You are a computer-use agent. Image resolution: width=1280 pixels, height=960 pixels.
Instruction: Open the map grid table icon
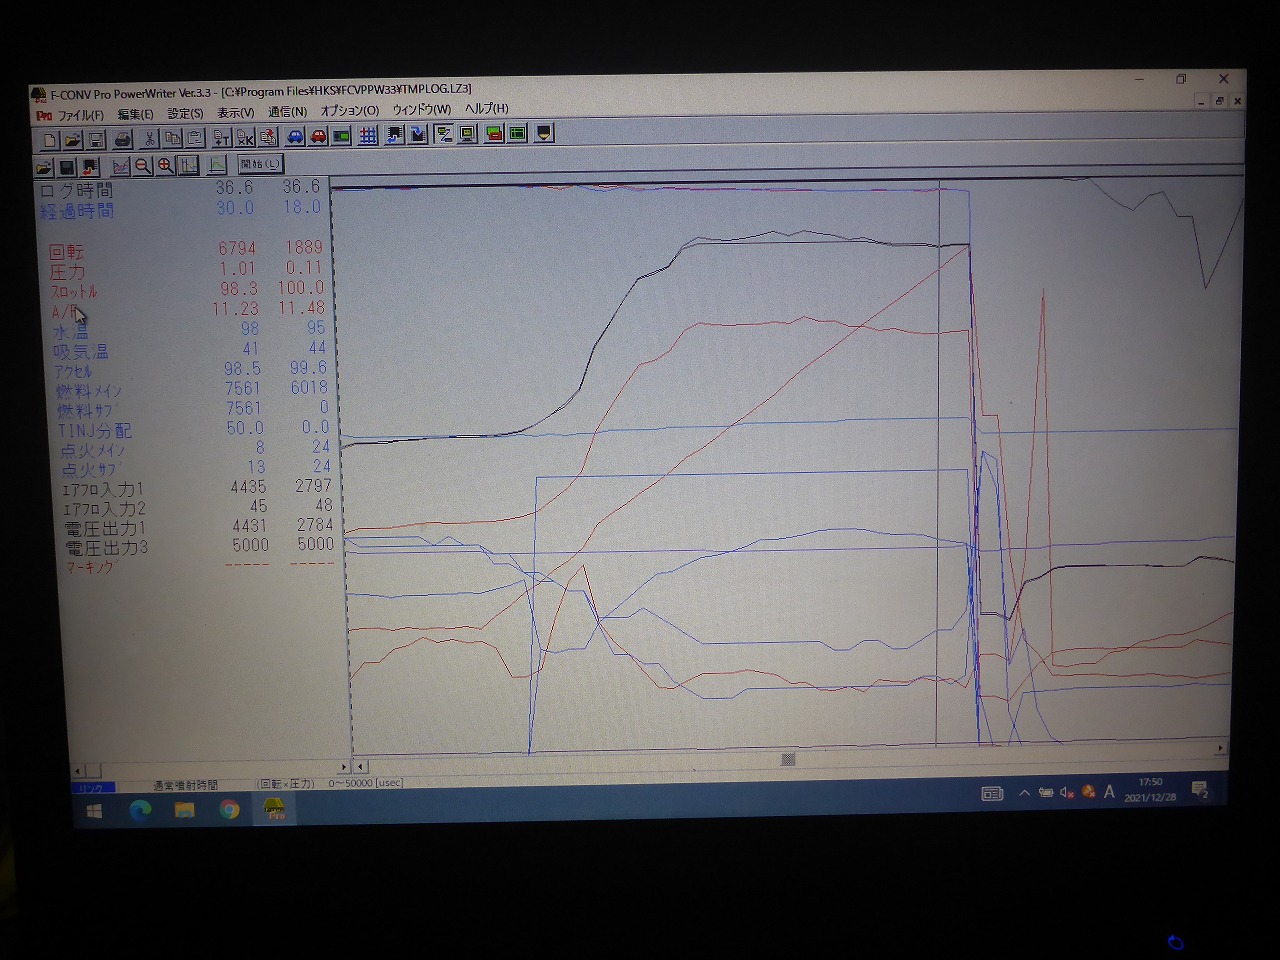click(368, 135)
